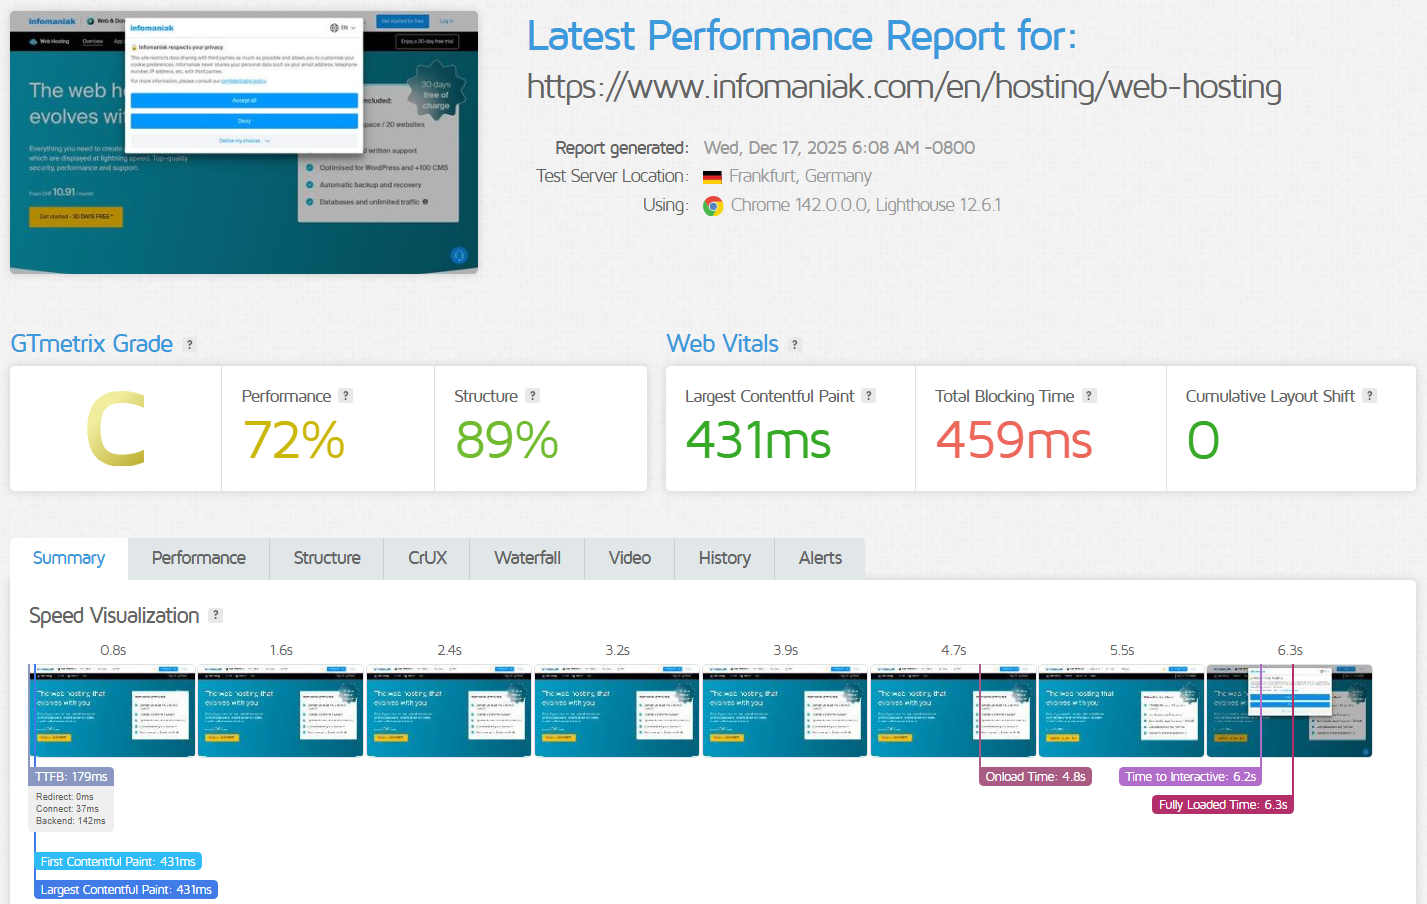Switch to the Performance tab
This screenshot has width=1427, height=904.
coord(199,558)
